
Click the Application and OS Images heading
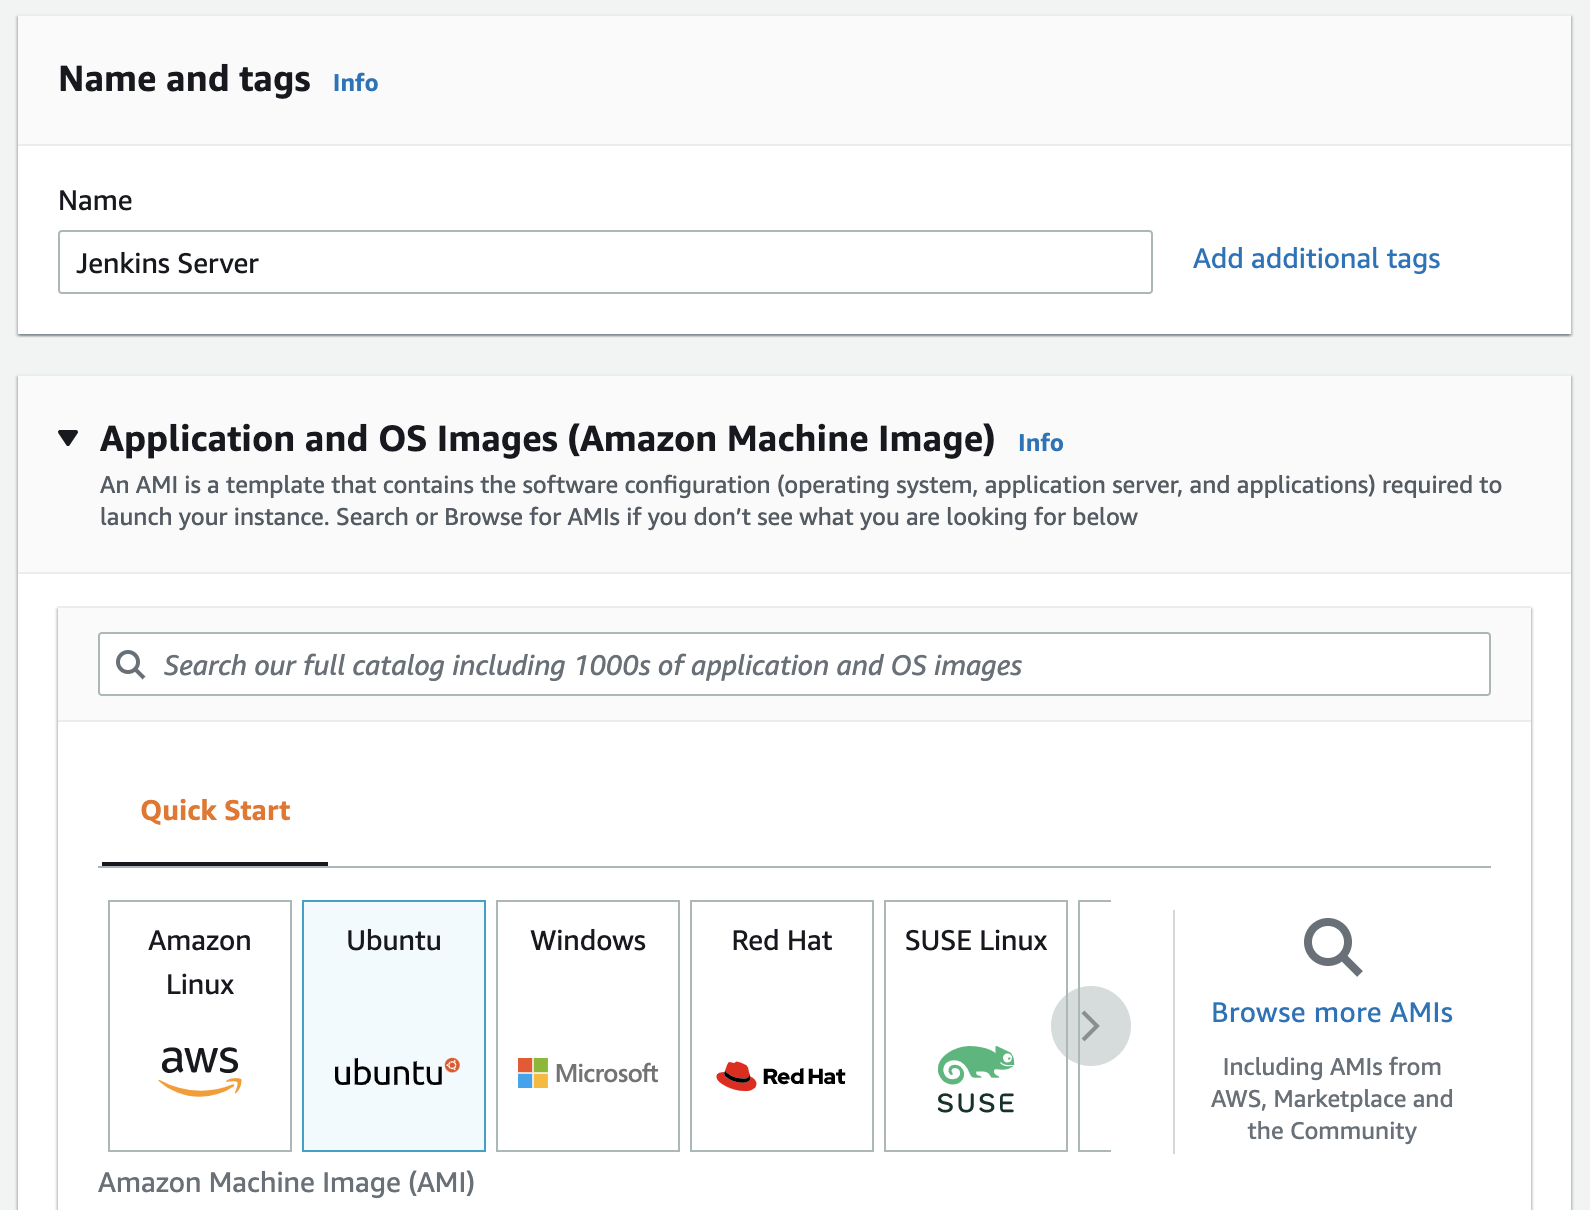tap(547, 438)
